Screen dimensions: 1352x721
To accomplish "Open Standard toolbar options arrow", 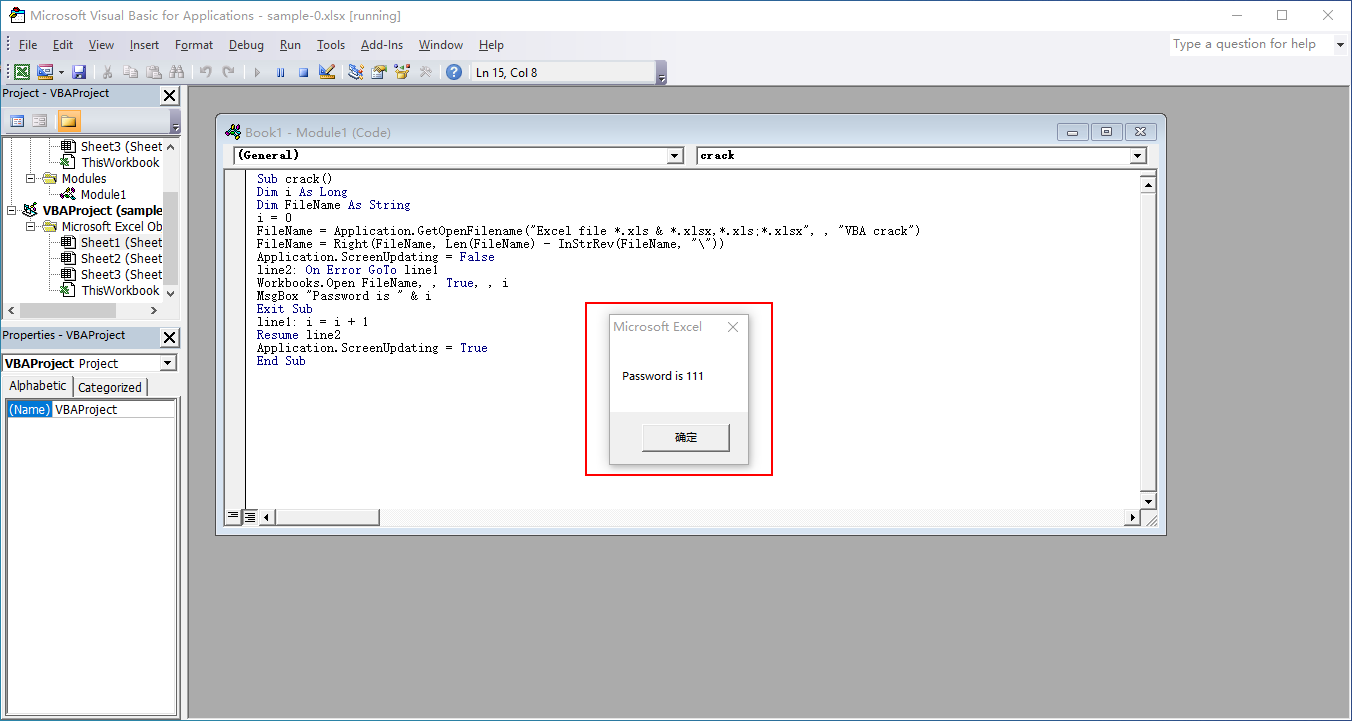I will tap(661, 73).
